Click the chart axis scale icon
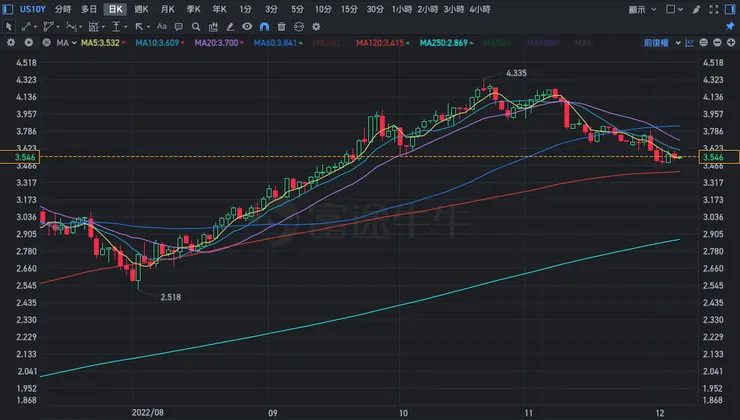This screenshot has width=740, height=420. tap(690, 43)
